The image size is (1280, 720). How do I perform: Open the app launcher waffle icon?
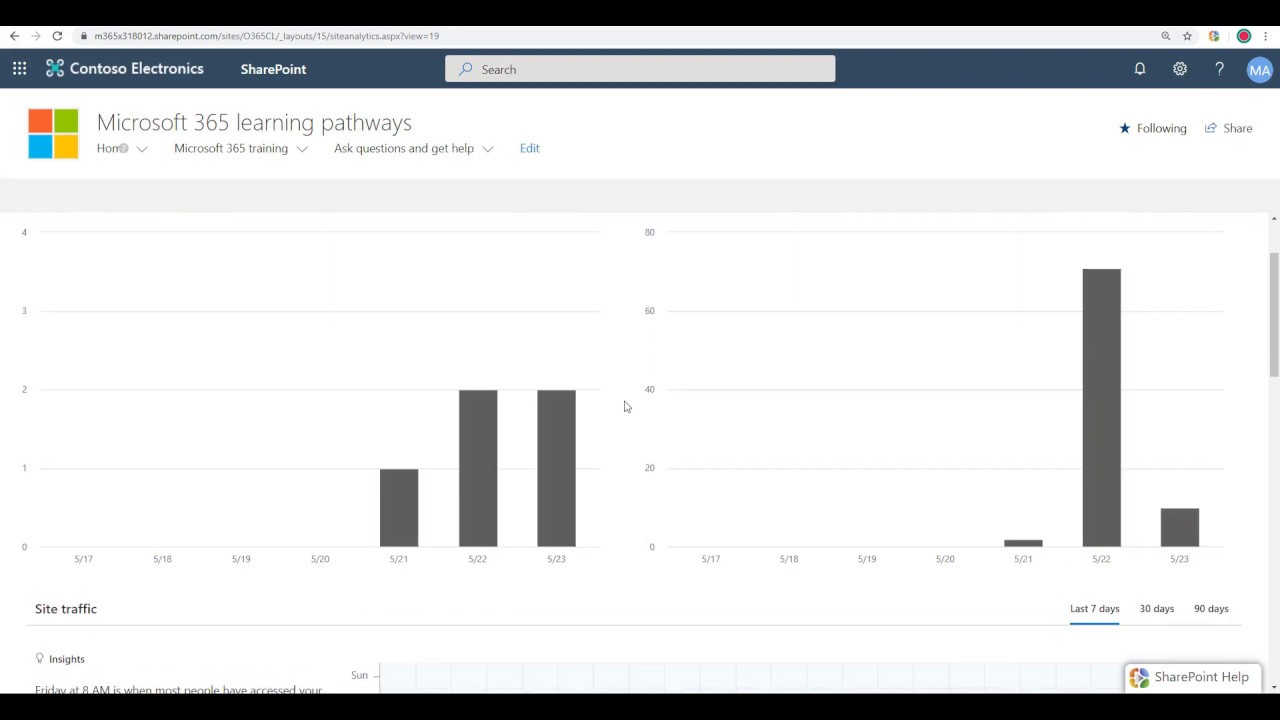[x=19, y=69]
